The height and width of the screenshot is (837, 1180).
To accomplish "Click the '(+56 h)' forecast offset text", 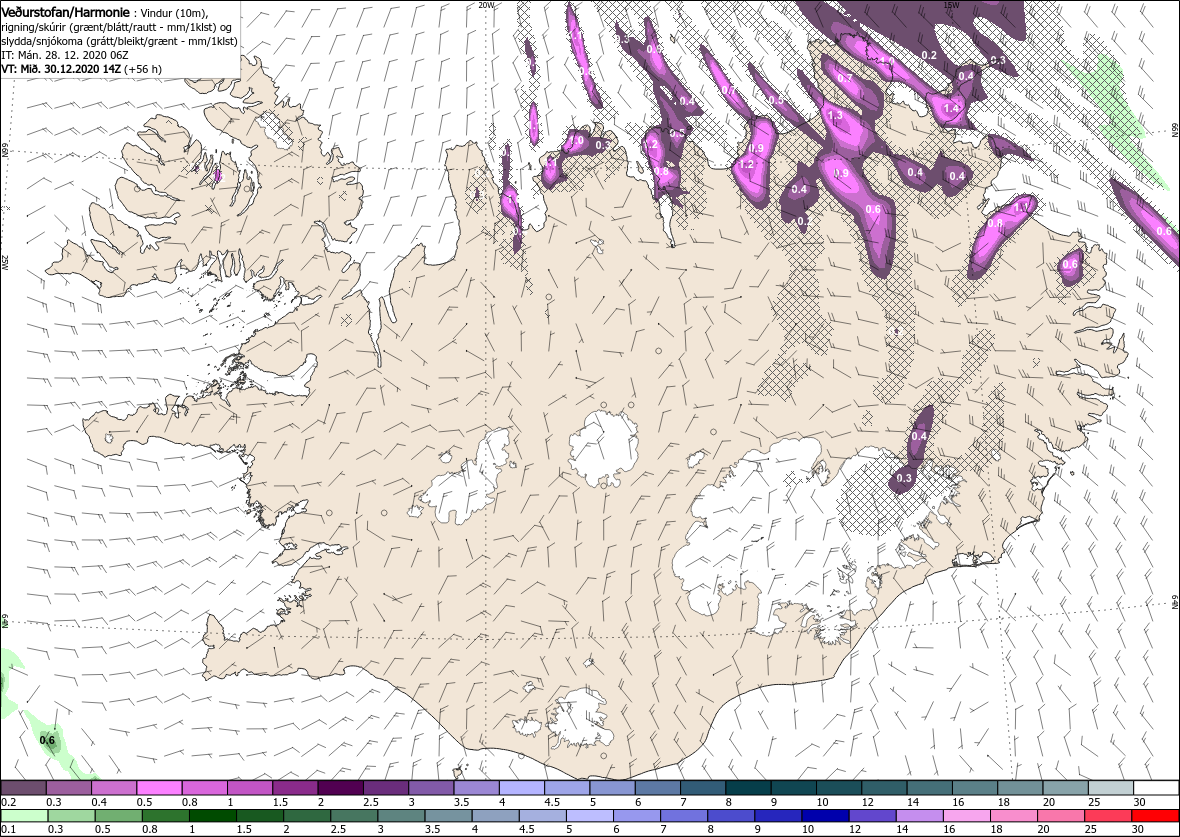I will 144,69.
